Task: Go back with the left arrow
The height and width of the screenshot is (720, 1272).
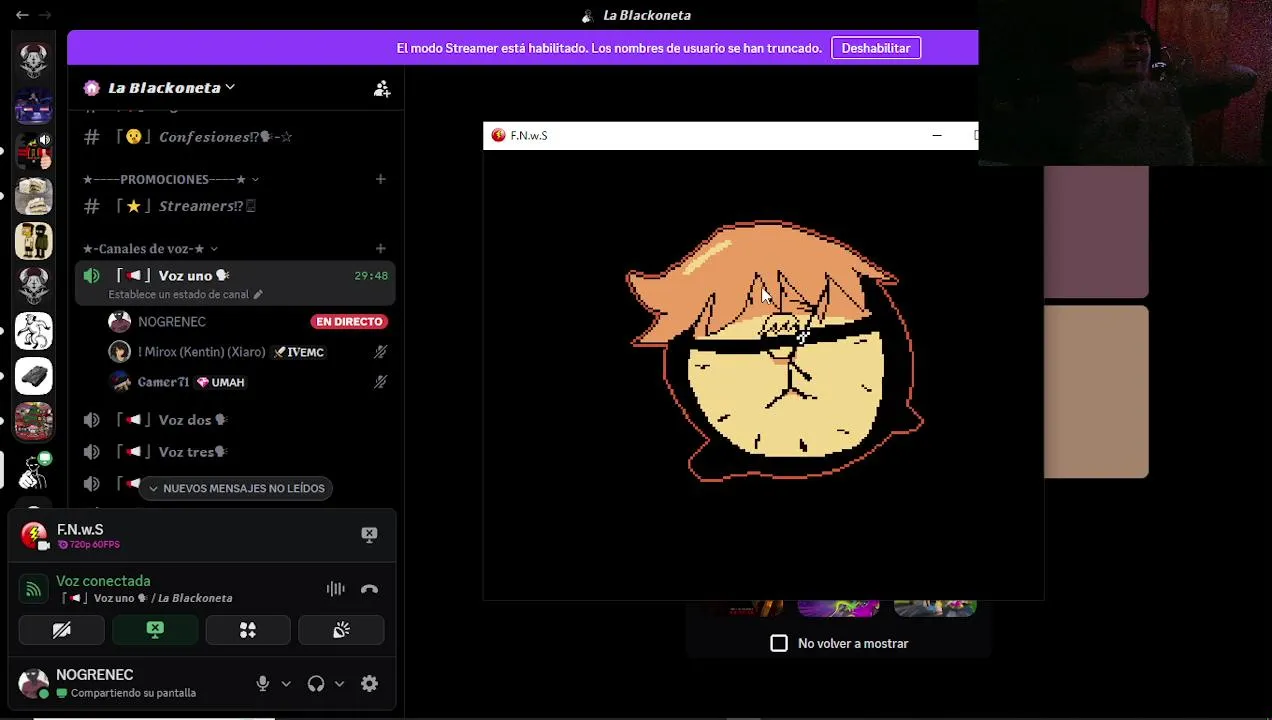Action: (22, 15)
